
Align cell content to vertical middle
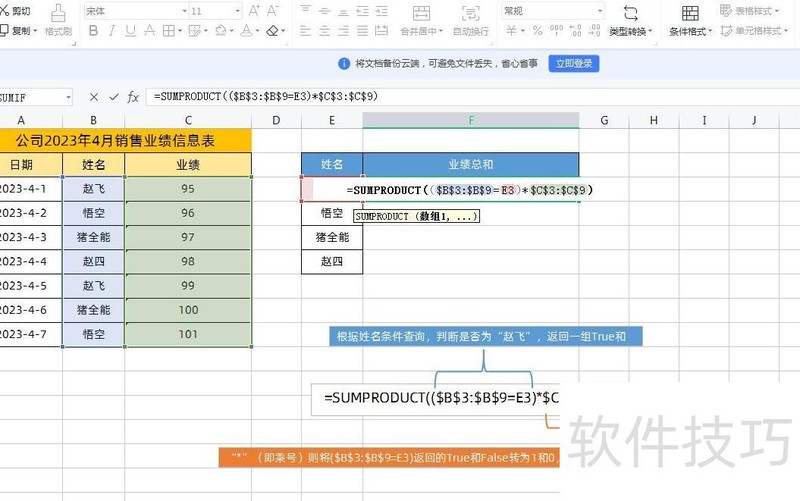324,10
